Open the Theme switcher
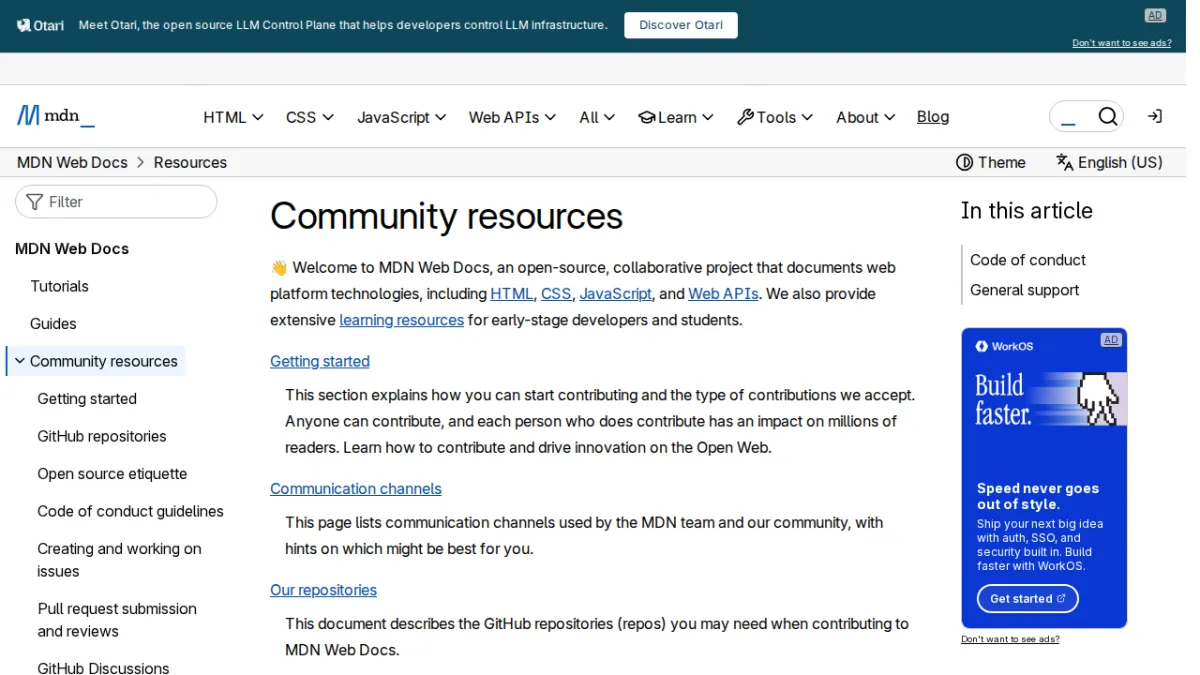1200x675 pixels. pos(991,162)
